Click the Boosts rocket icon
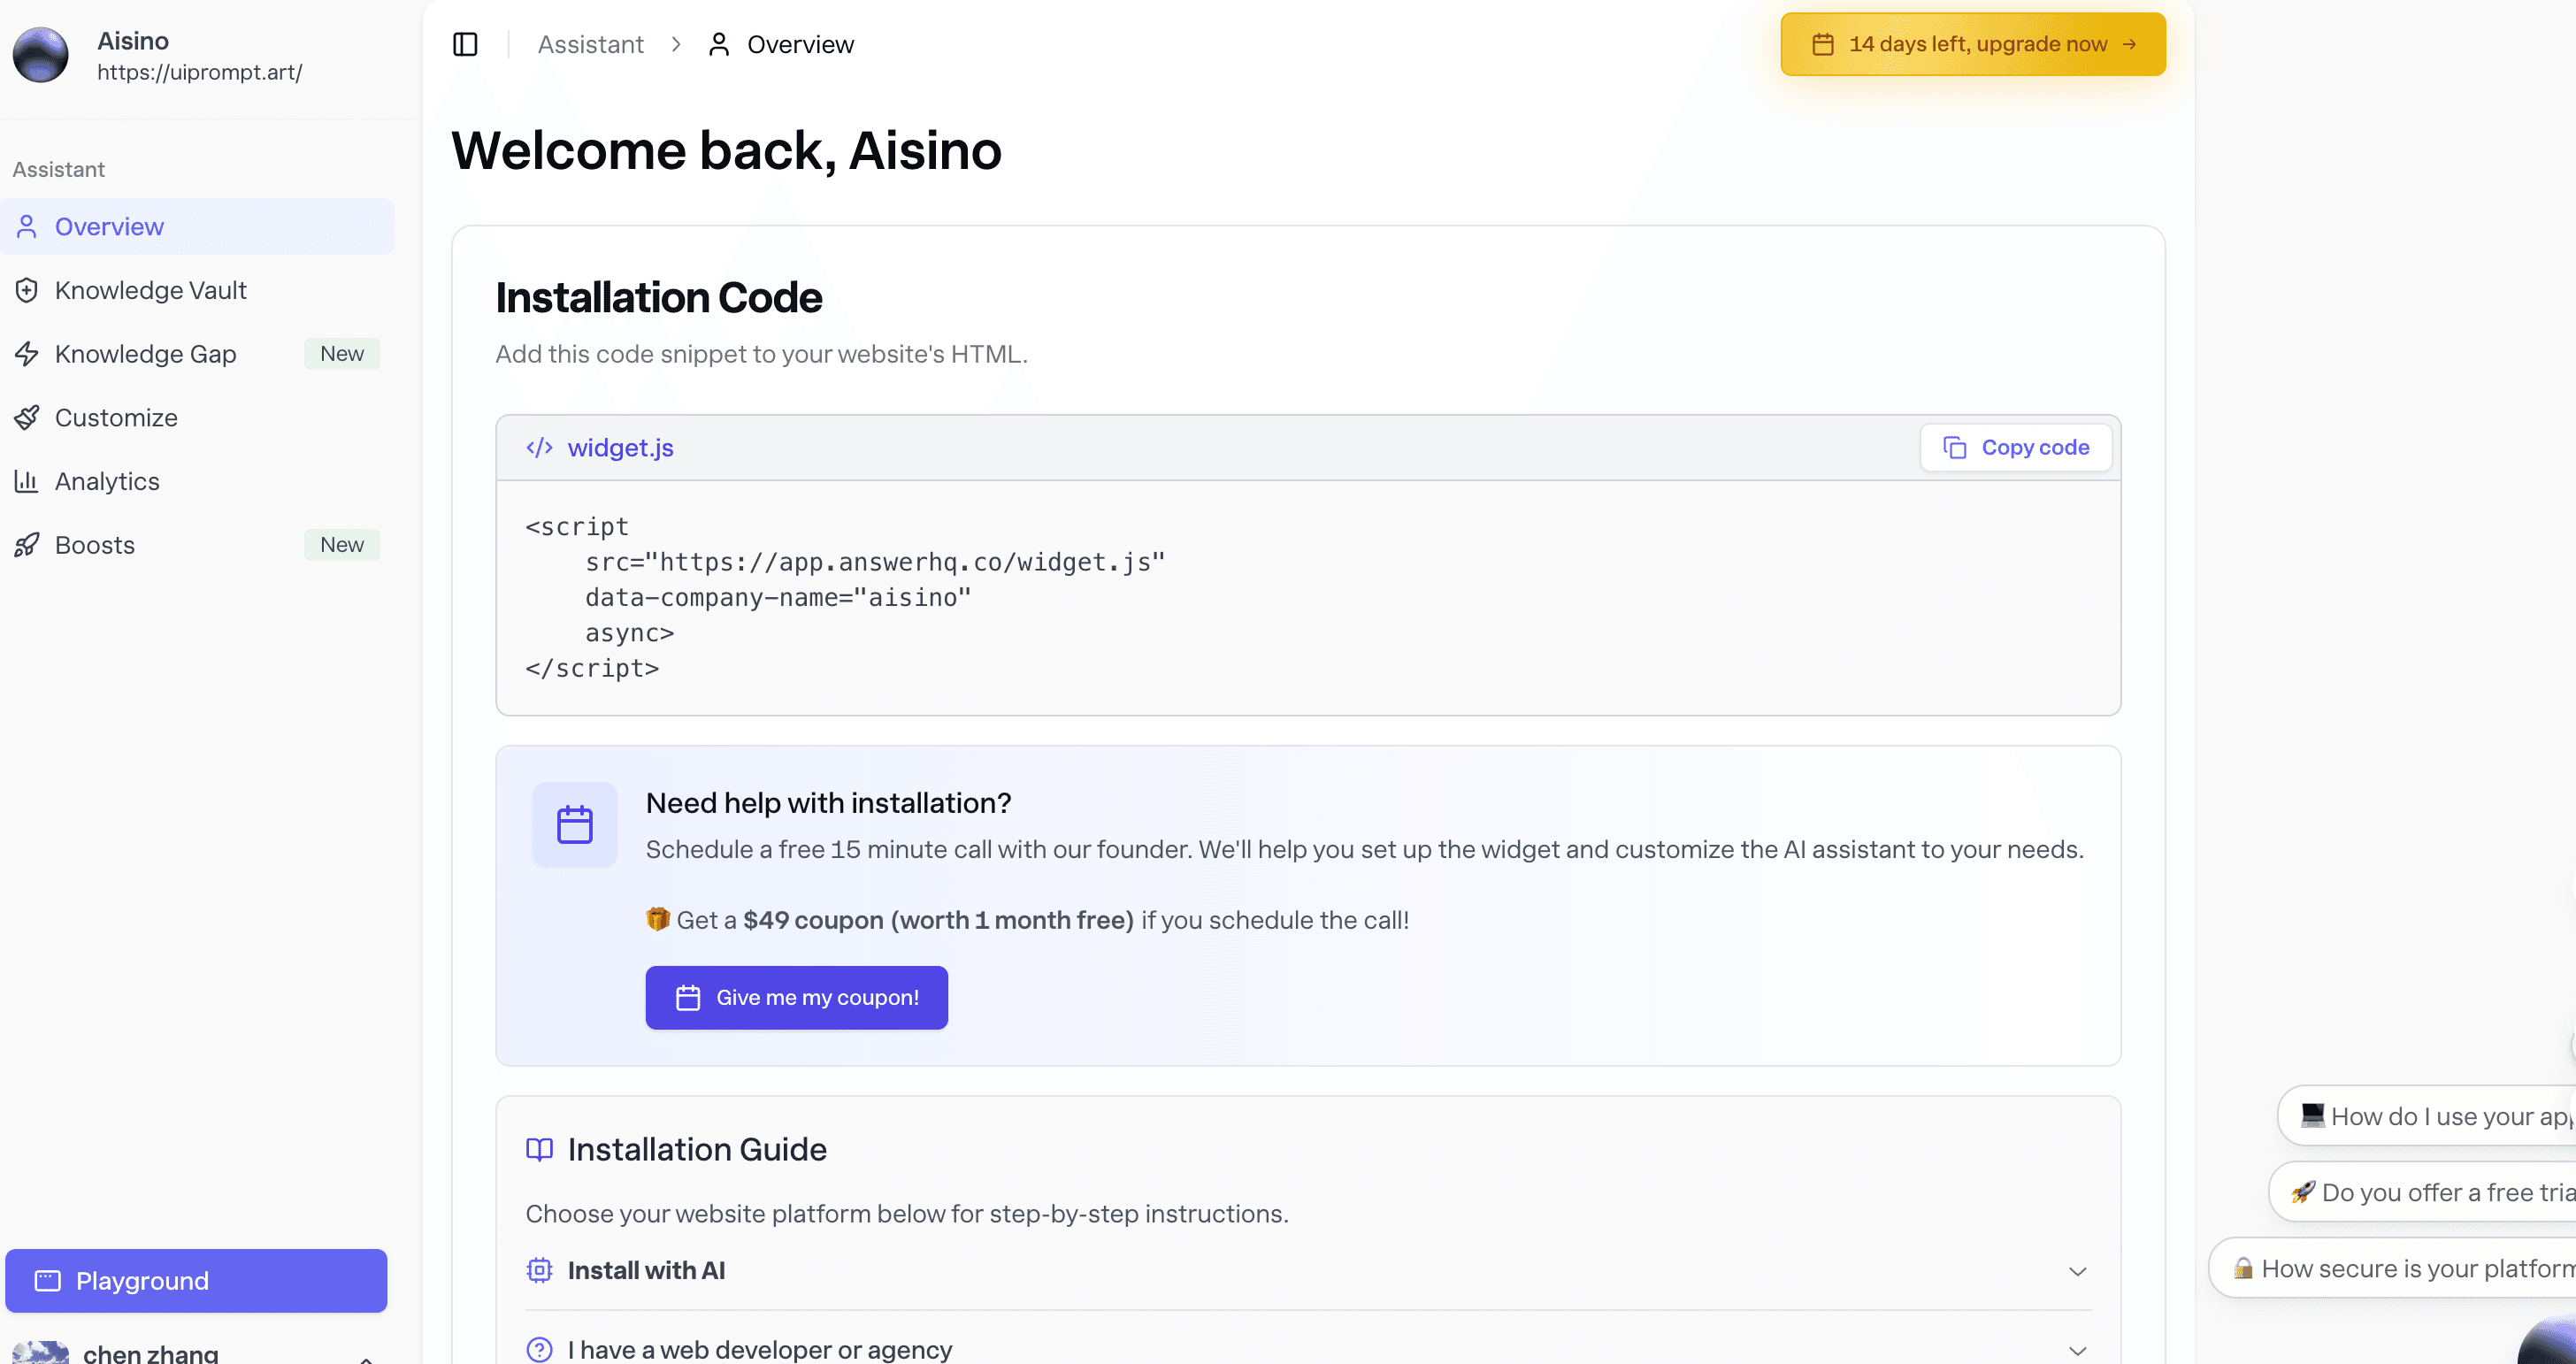The width and height of the screenshot is (2576, 1364). coord(27,545)
